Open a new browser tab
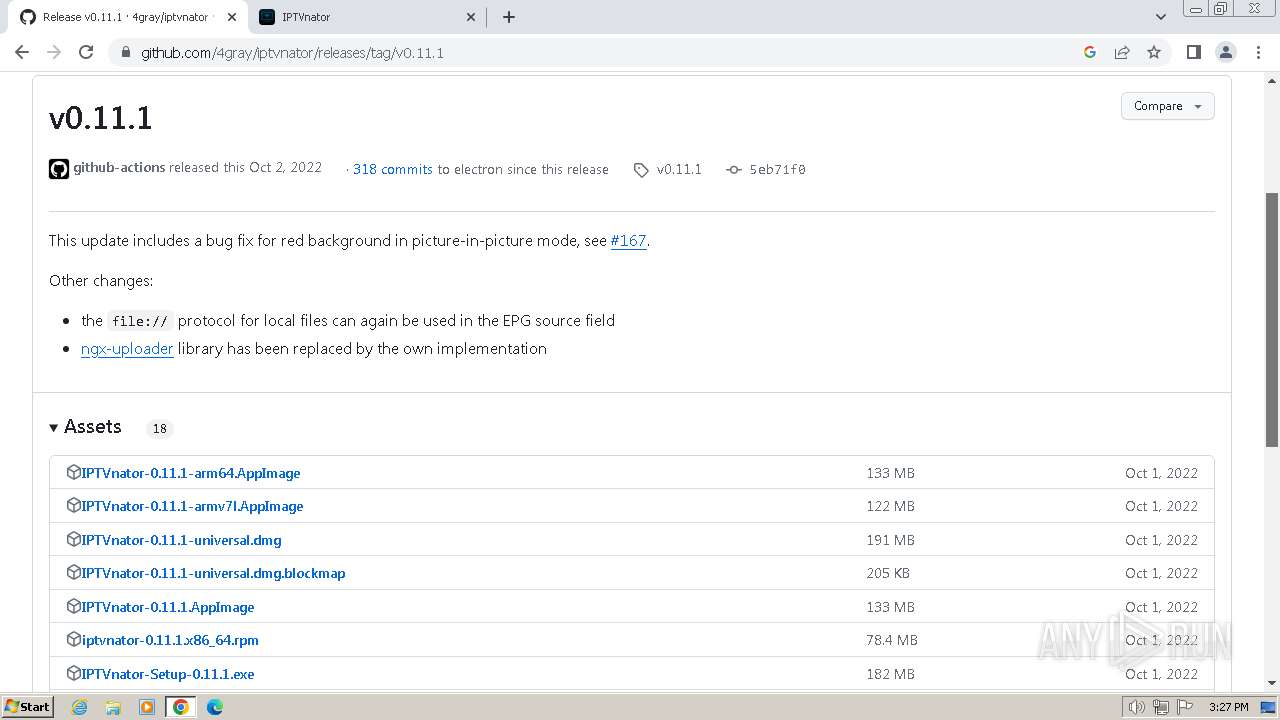Viewport: 1280px width, 720px height. pos(508,17)
